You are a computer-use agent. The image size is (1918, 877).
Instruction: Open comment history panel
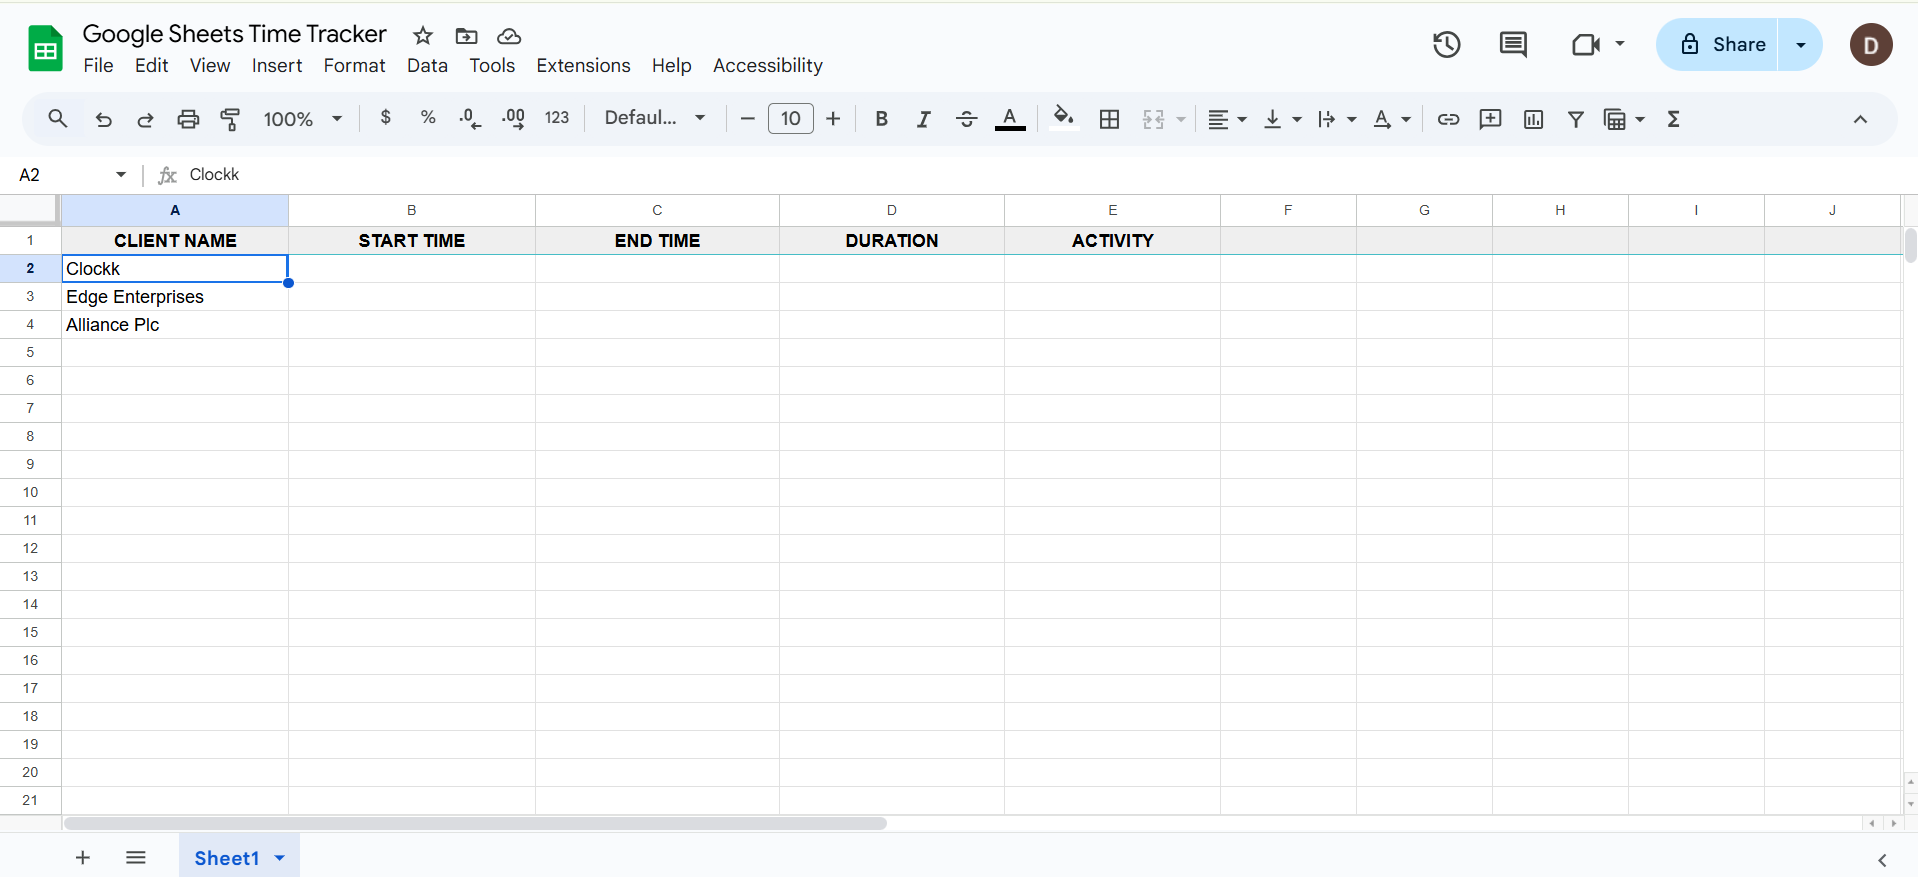click(x=1513, y=44)
